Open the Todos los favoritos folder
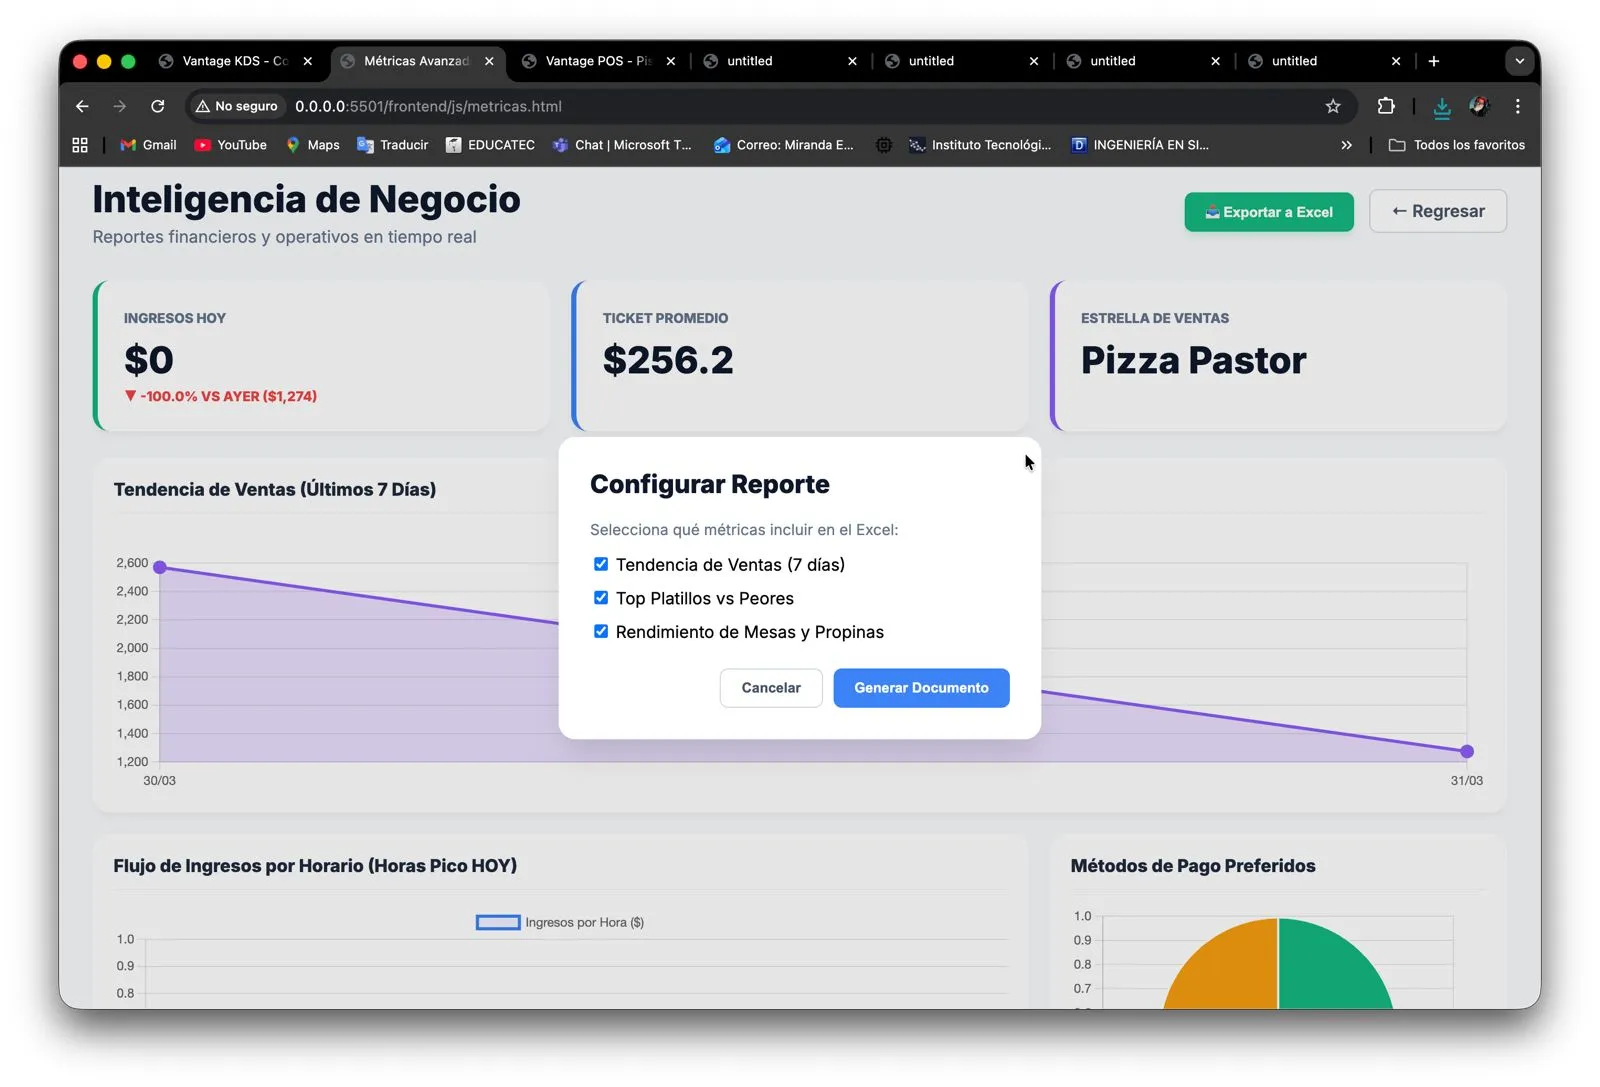The width and height of the screenshot is (1600, 1087). pos(1457,145)
